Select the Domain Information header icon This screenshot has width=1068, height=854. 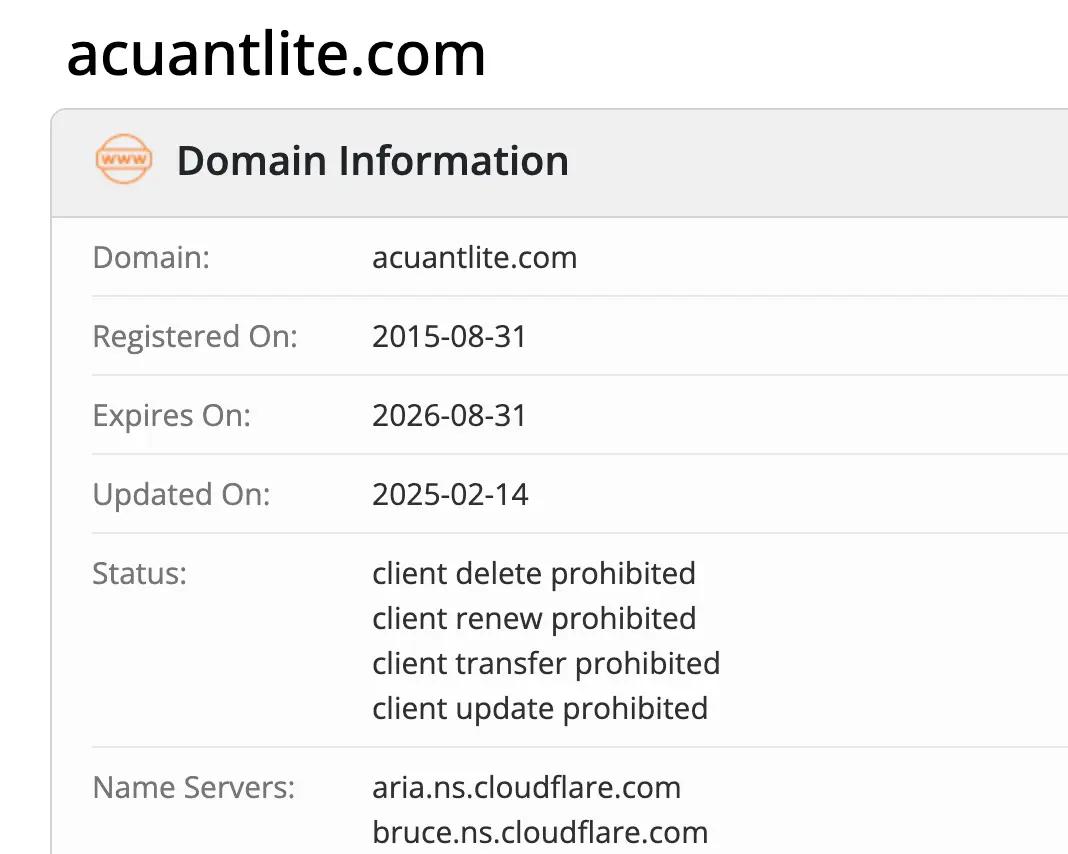[123, 159]
